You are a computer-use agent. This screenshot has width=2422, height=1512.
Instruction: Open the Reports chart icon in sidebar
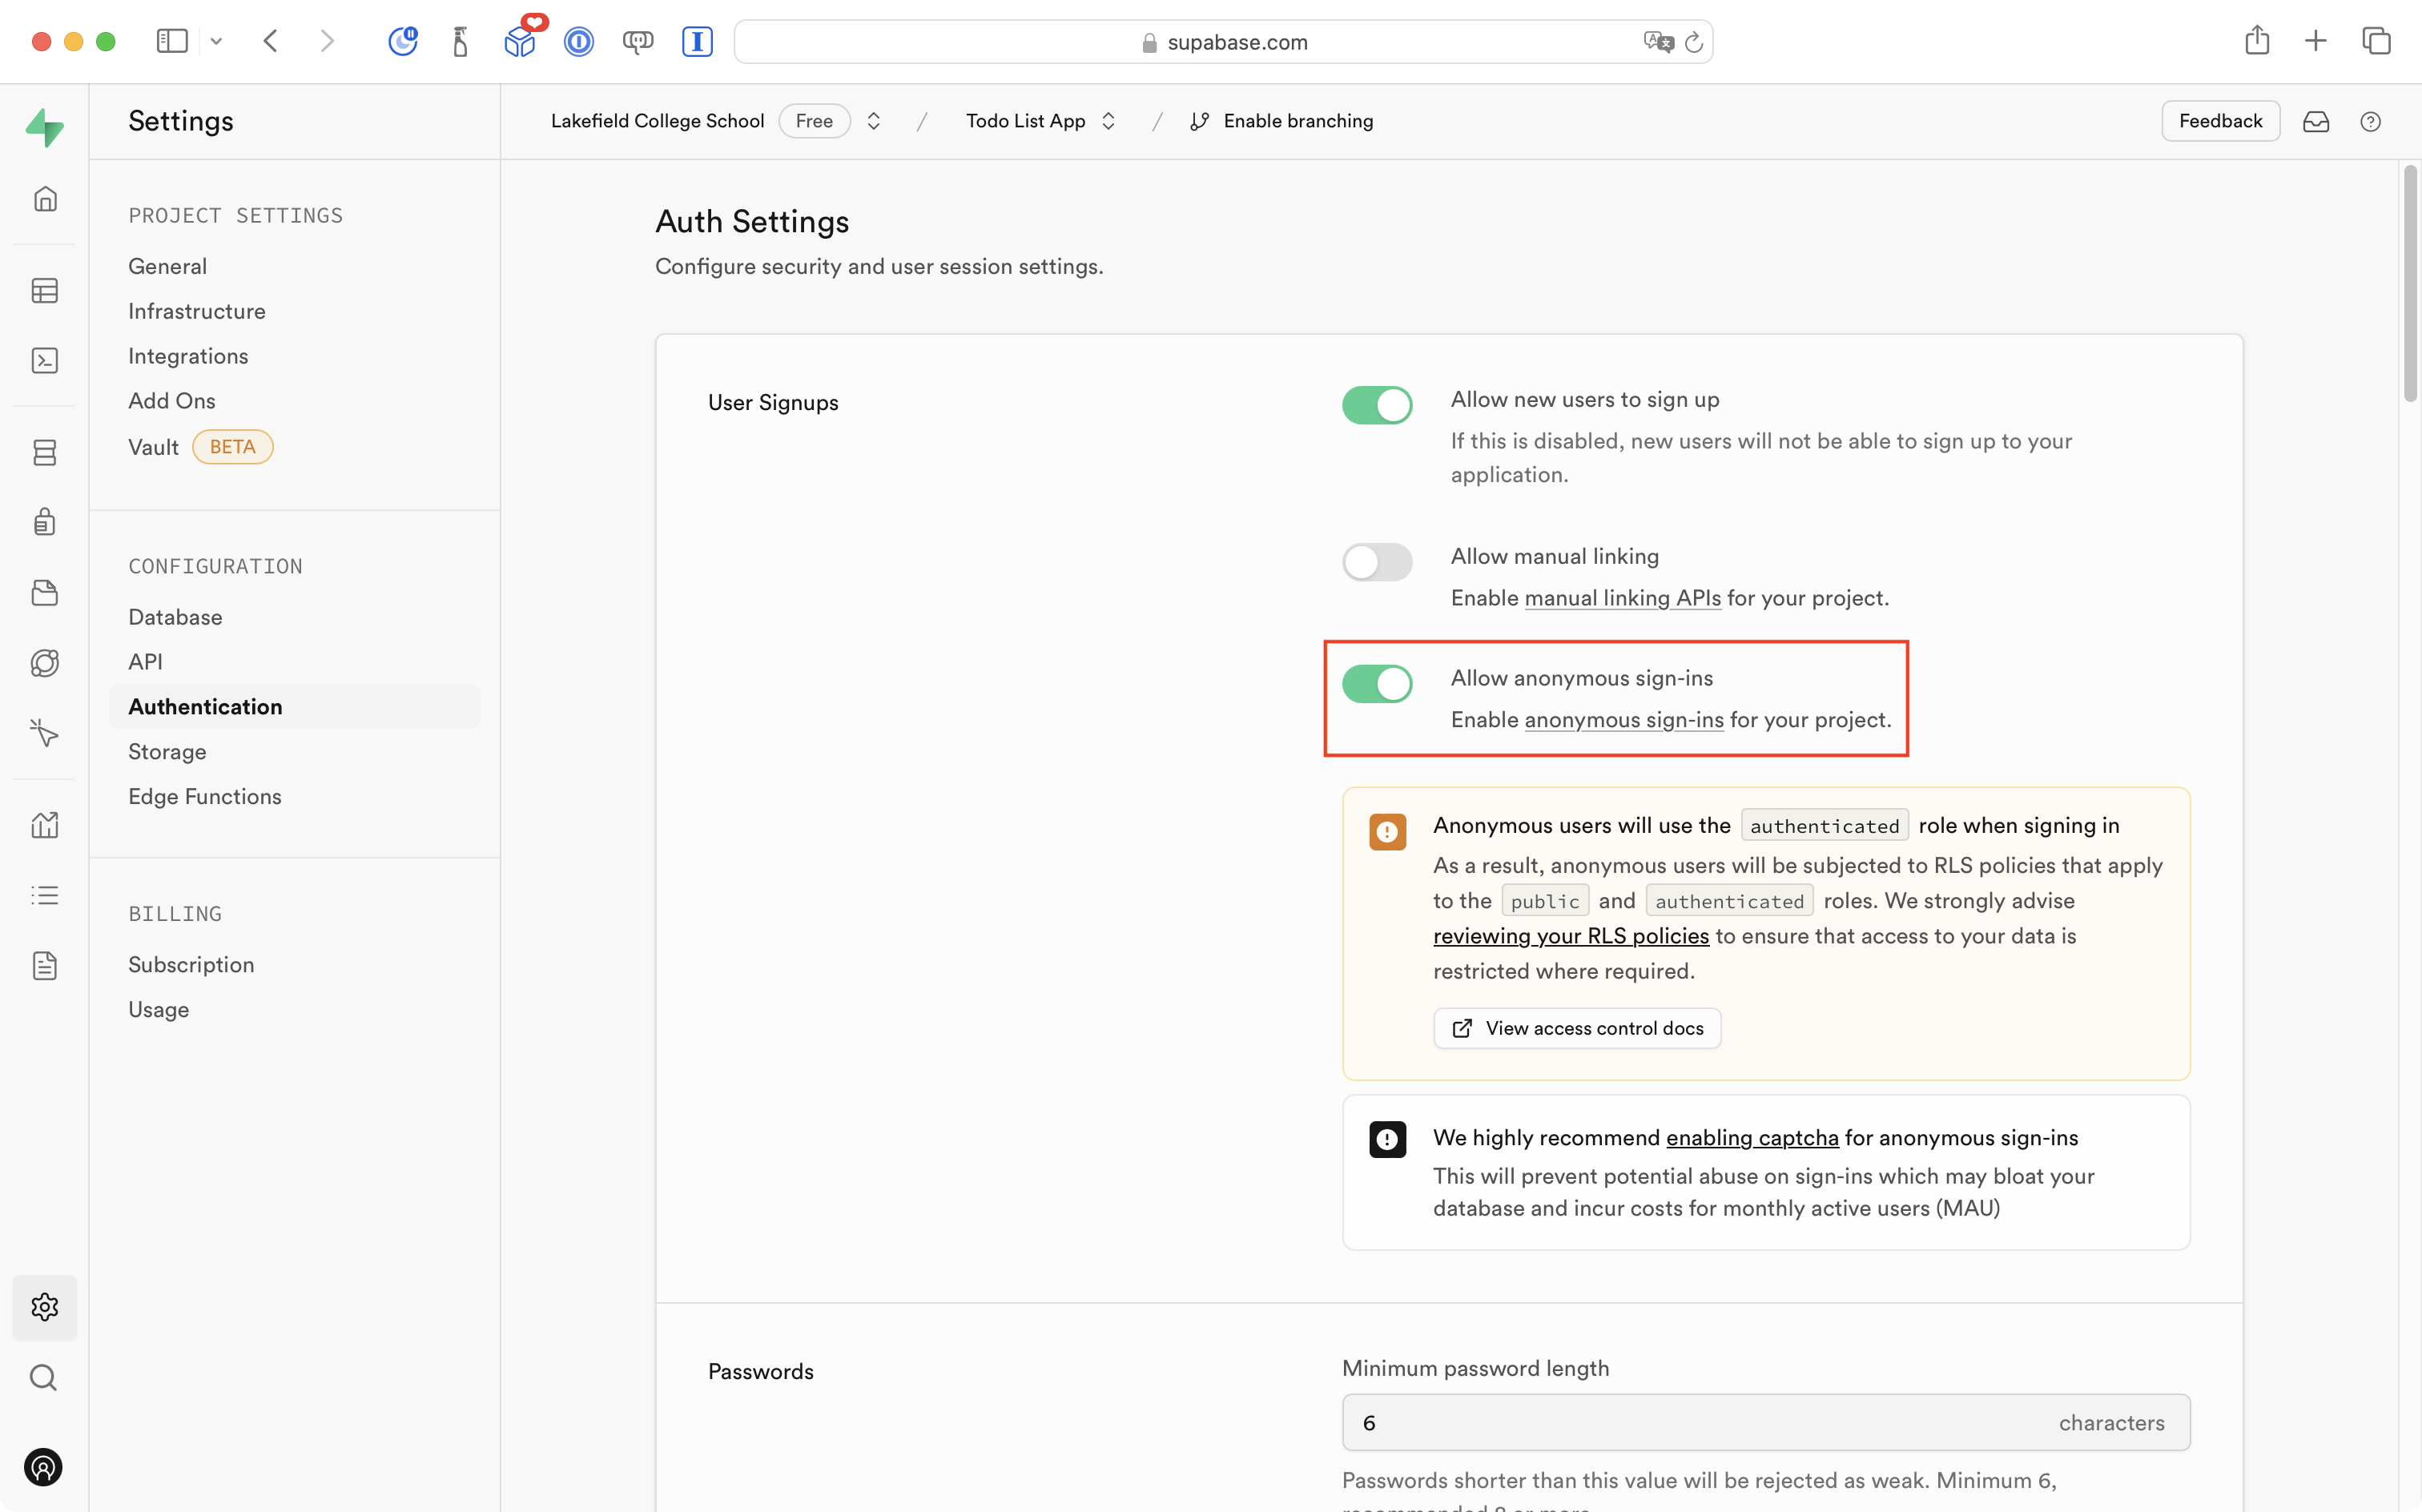click(44, 825)
